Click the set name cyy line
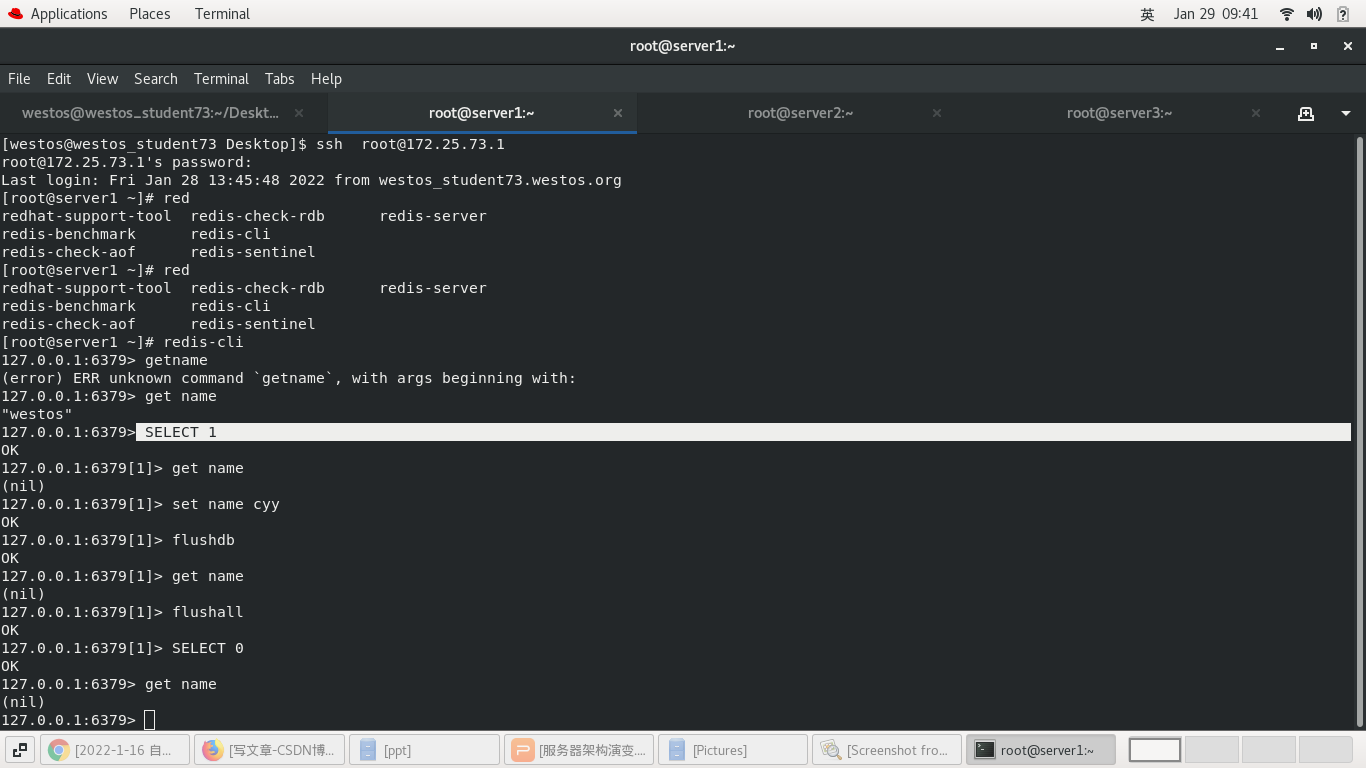 [140, 504]
